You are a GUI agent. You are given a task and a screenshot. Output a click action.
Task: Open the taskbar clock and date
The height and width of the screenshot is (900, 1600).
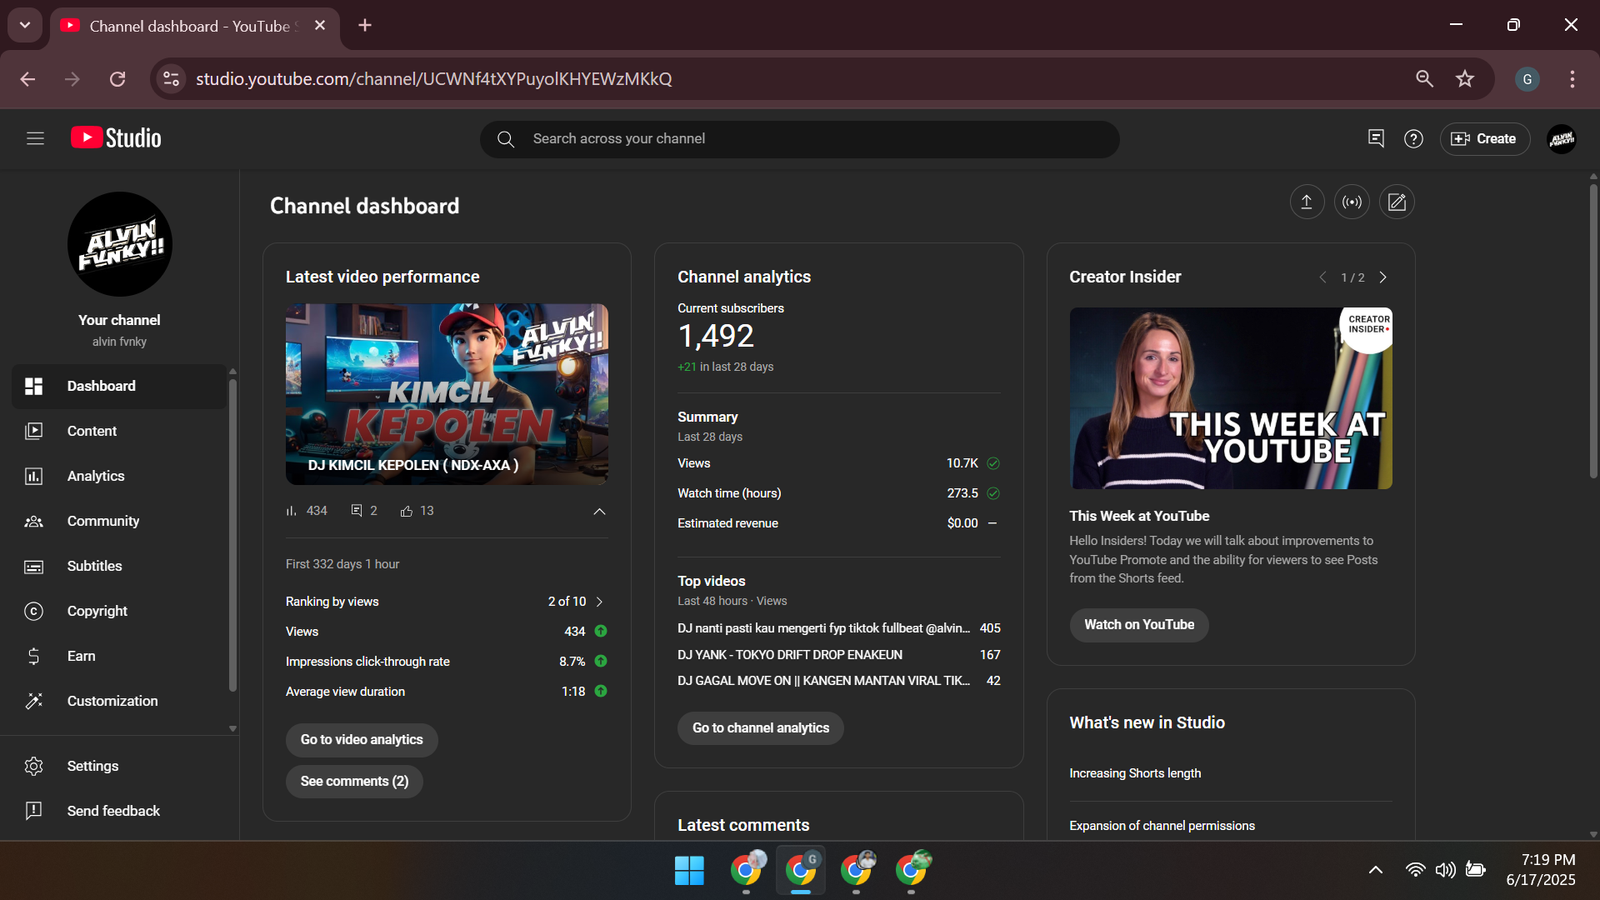click(x=1541, y=870)
